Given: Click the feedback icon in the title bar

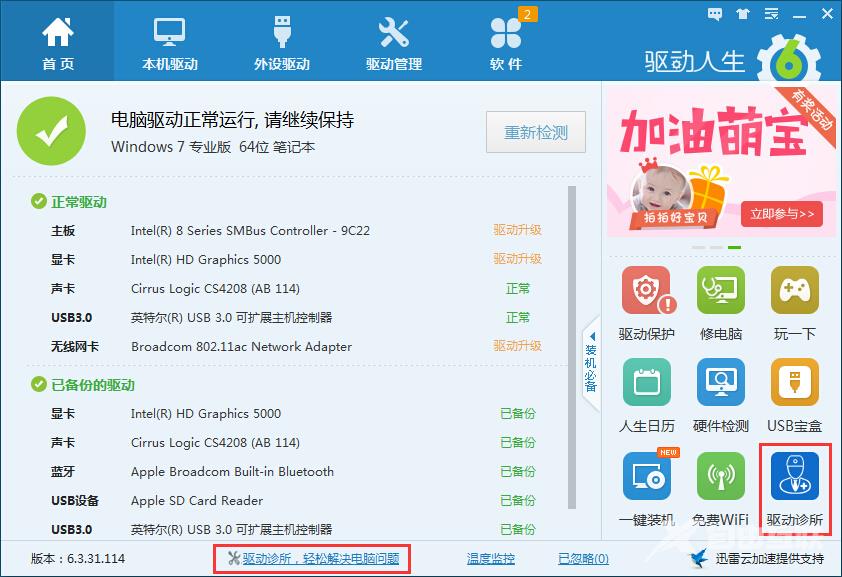Looking at the screenshot, I should [x=713, y=14].
